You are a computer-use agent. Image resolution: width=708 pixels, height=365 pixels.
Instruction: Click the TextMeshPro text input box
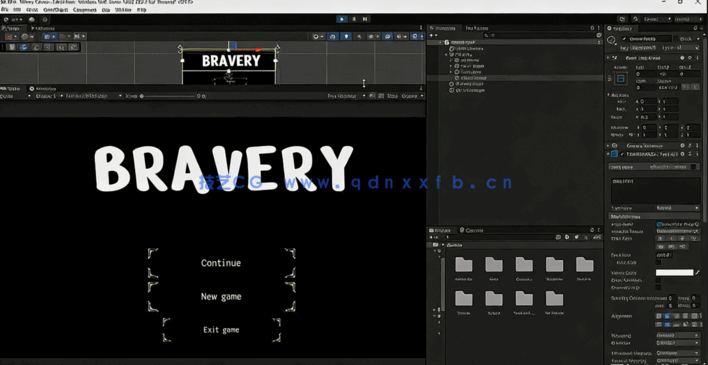pos(655,190)
